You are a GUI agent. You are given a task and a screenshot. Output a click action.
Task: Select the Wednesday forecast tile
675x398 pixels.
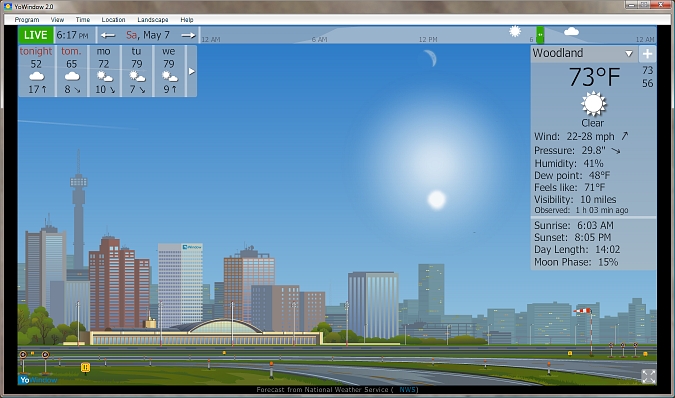(169, 71)
